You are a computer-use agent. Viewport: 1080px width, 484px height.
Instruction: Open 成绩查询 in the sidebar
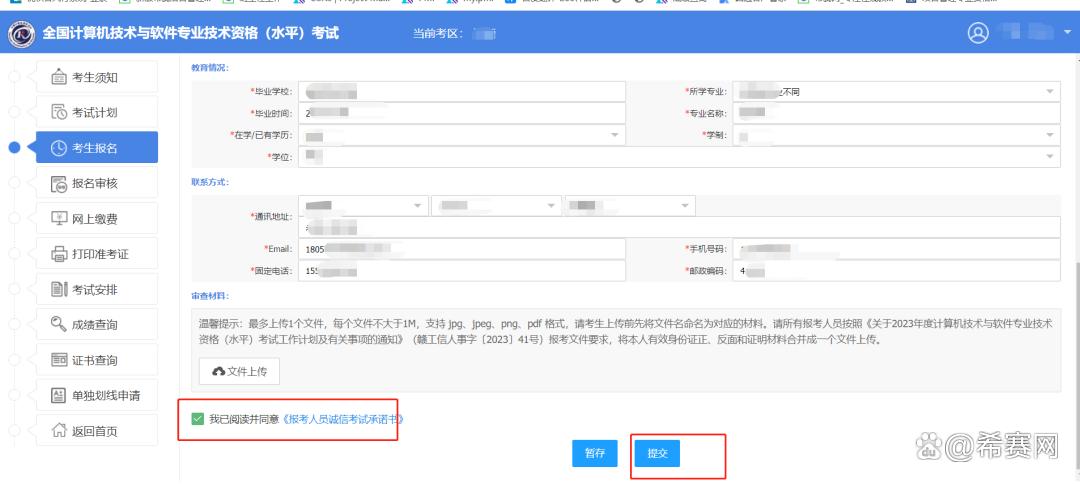click(x=96, y=324)
